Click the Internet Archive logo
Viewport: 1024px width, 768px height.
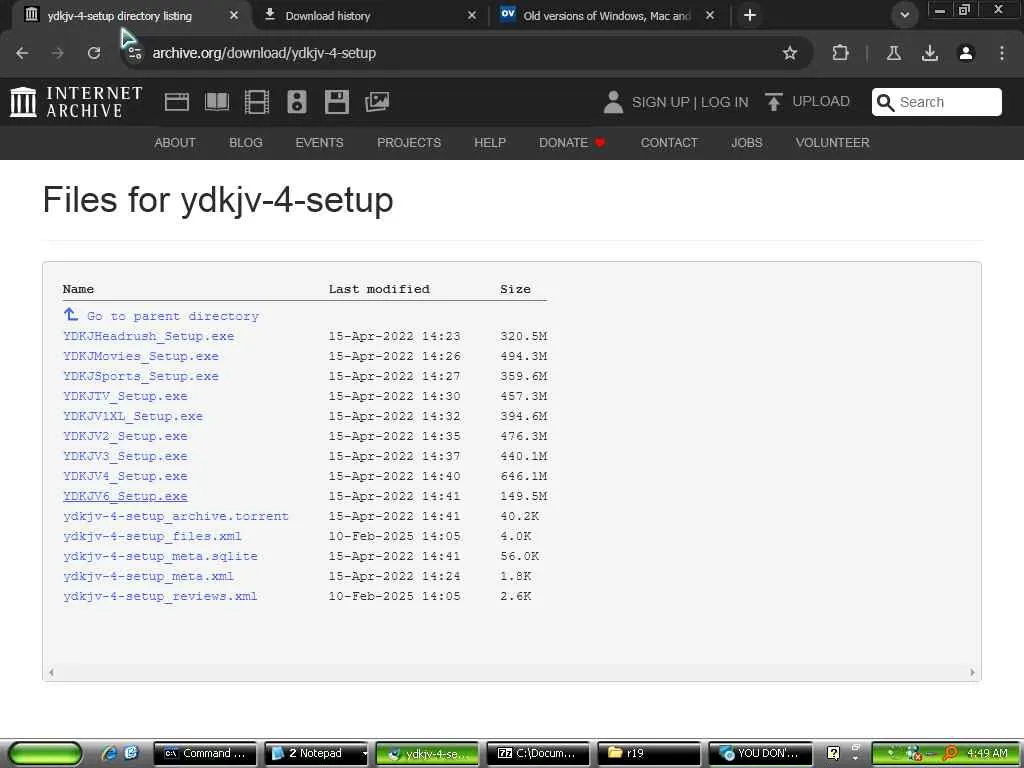(x=76, y=102)
